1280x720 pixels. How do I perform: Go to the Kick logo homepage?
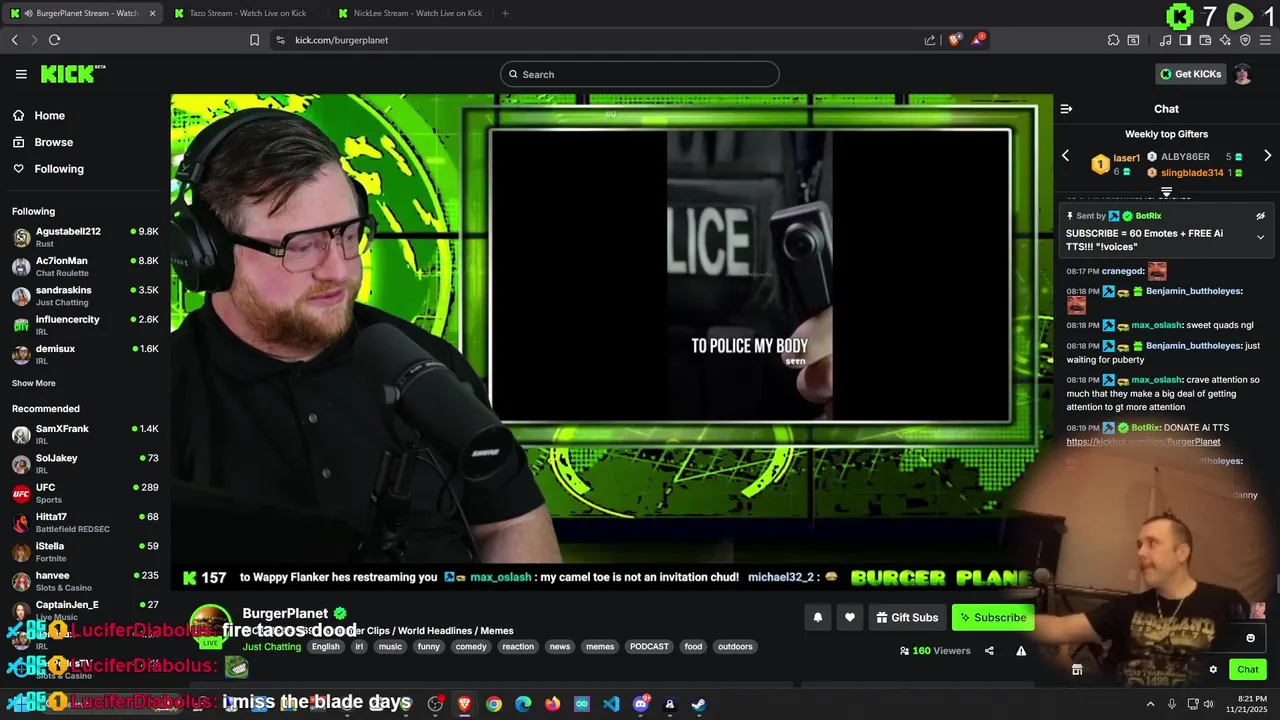tap(73, 74)
